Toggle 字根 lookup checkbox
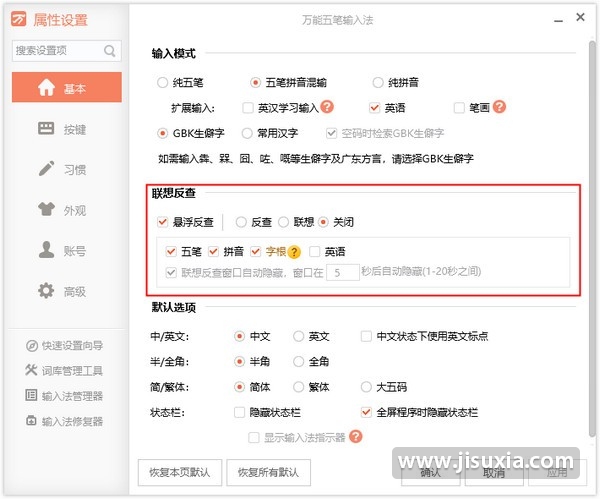This screenshot has width=600, height=499. tap(255, 251)
